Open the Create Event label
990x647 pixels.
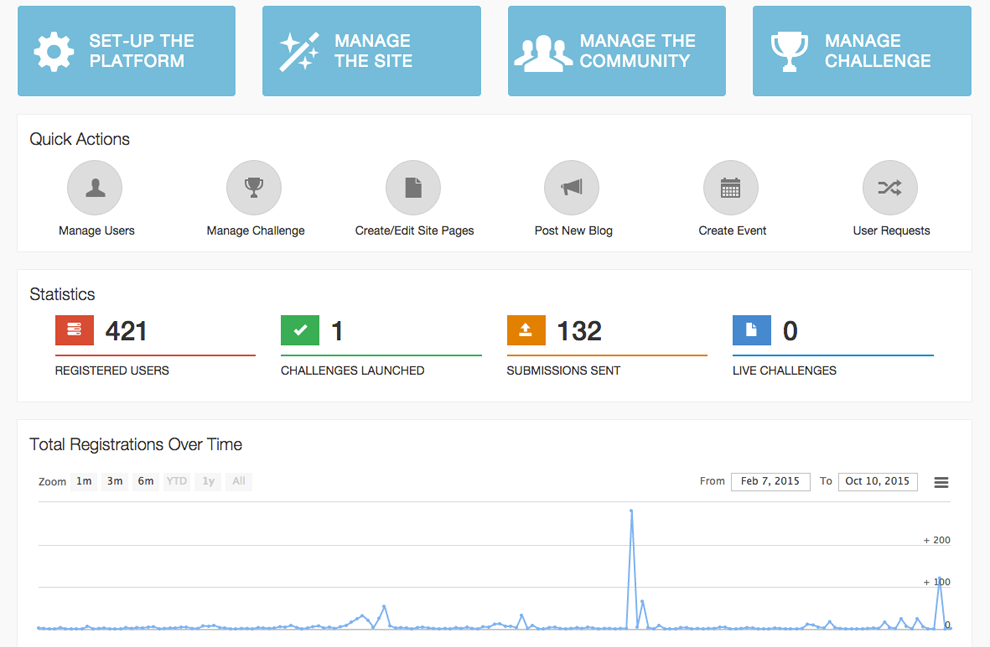(732, 230)
